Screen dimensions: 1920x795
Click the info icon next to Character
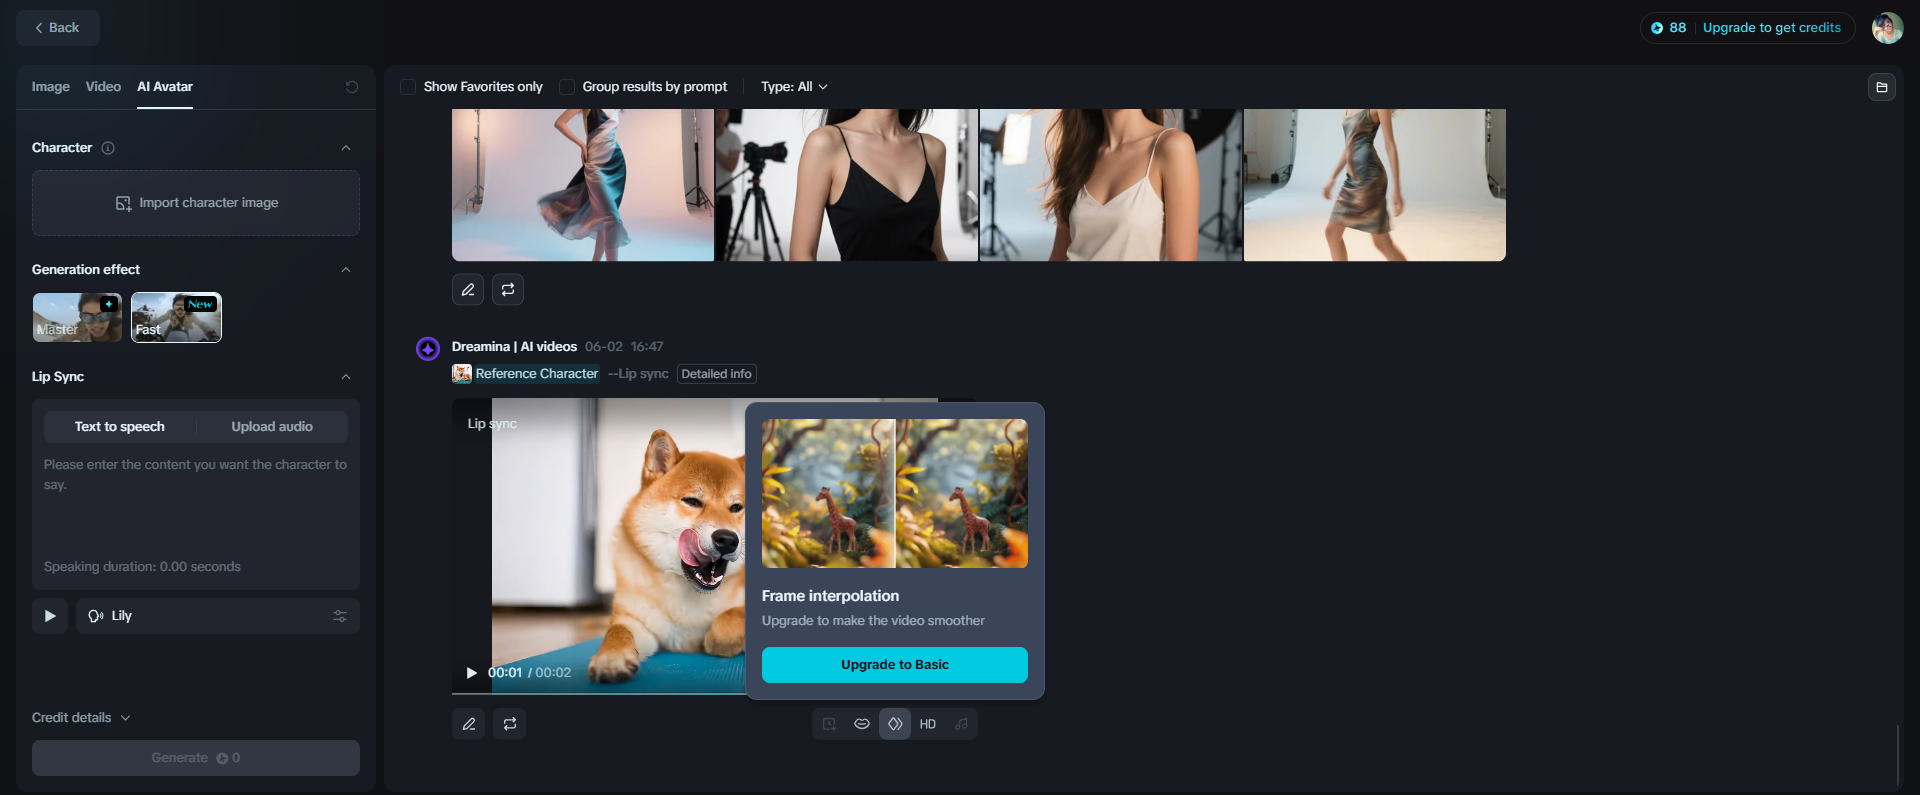point(108,148)
